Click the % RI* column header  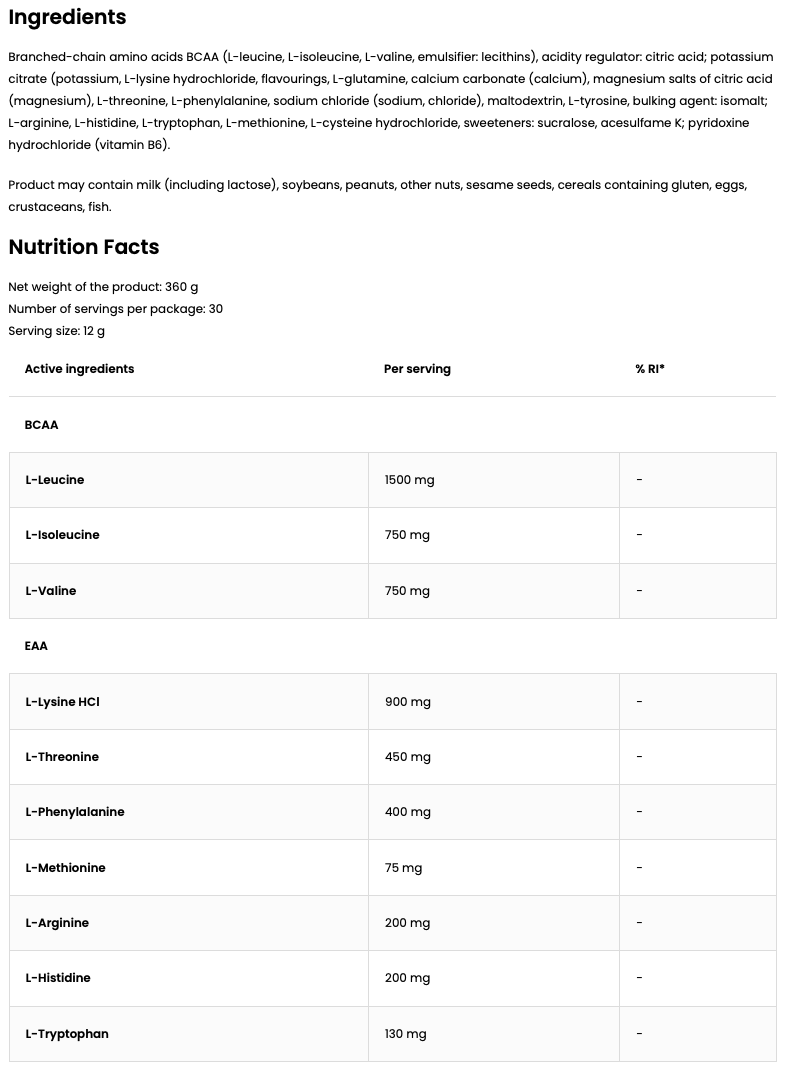click(650, 369)
